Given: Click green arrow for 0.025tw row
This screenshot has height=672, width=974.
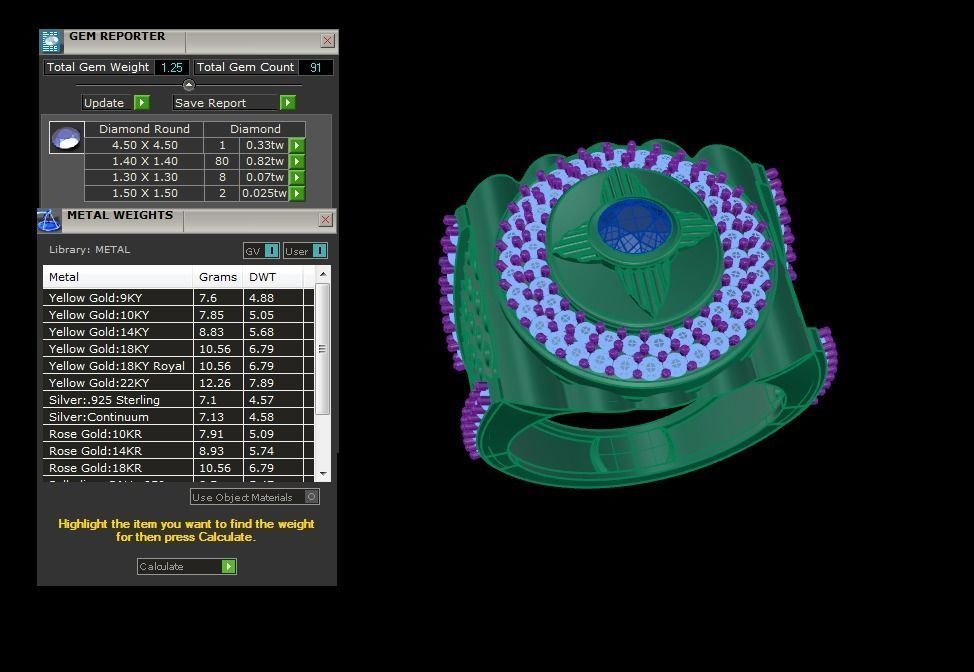Looking at the screenshot, I should 297,194.
